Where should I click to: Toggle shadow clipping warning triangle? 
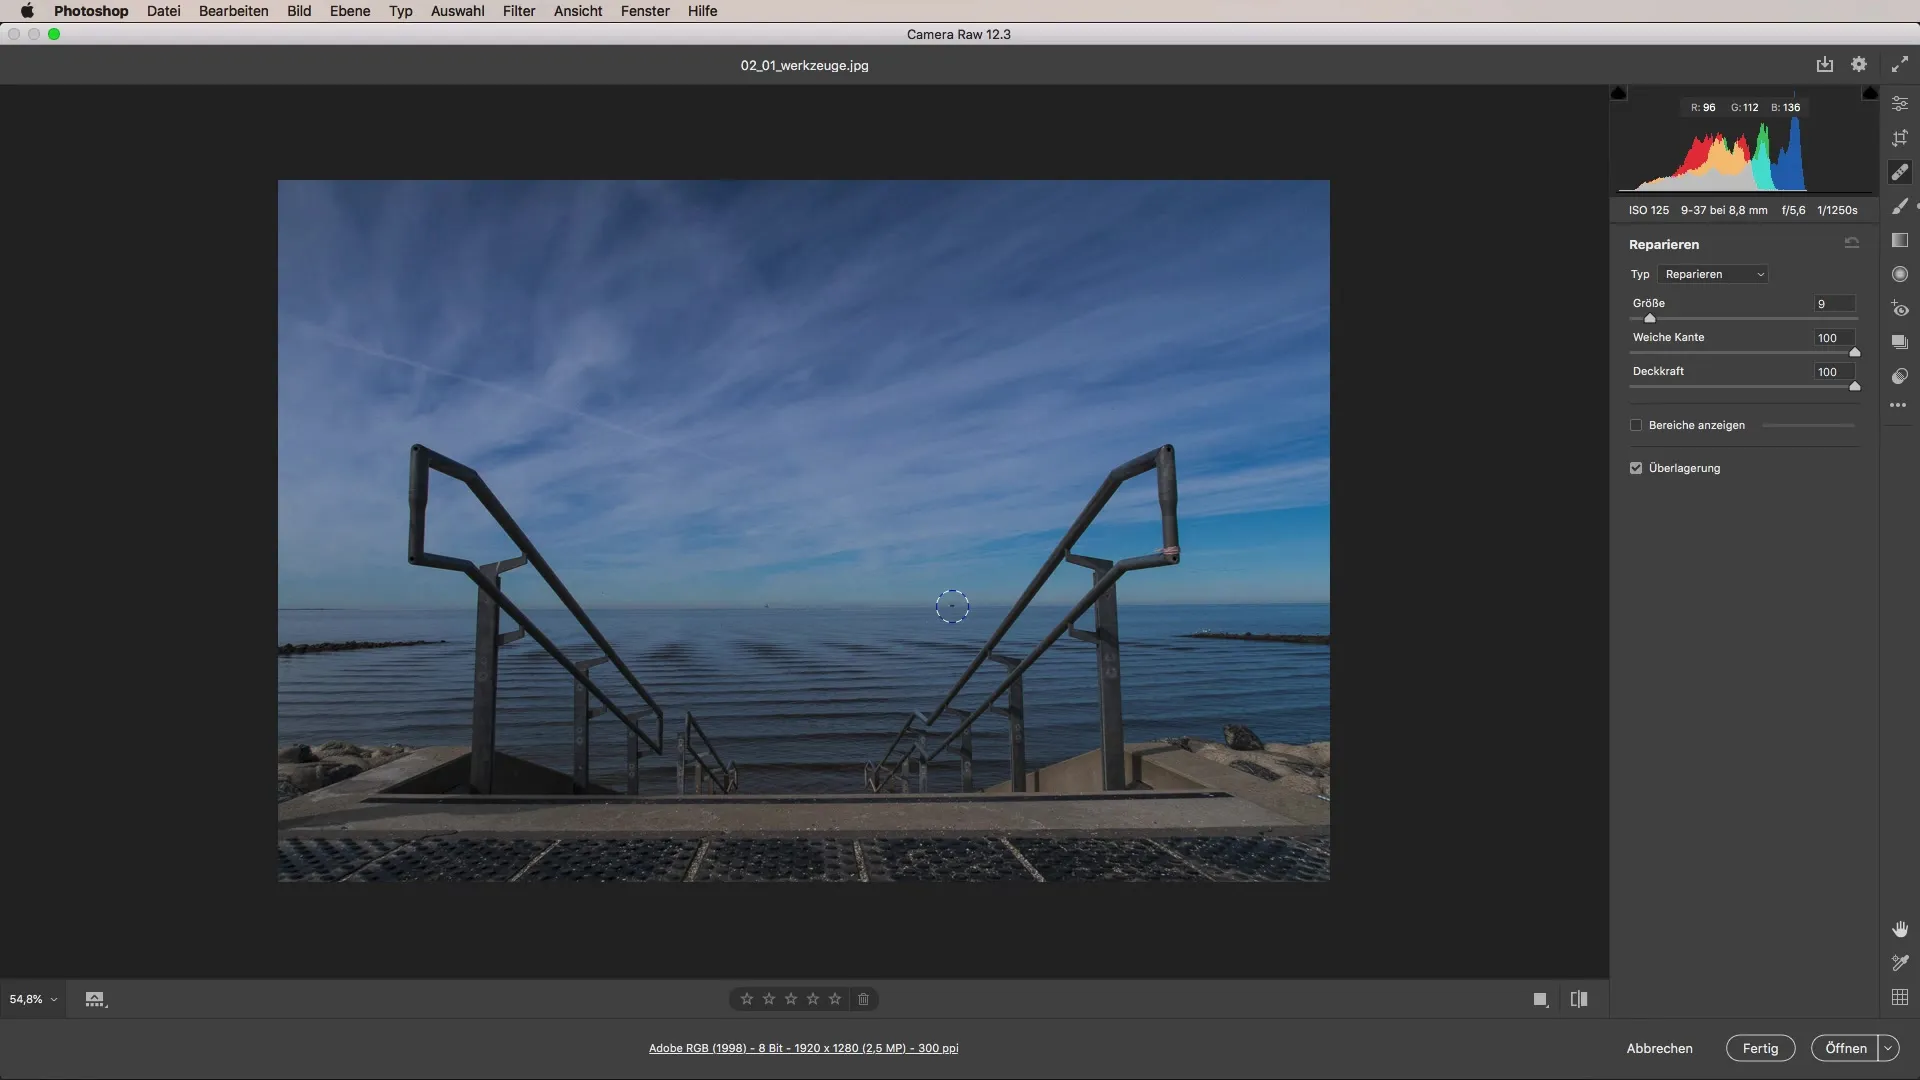point(1619,93)
